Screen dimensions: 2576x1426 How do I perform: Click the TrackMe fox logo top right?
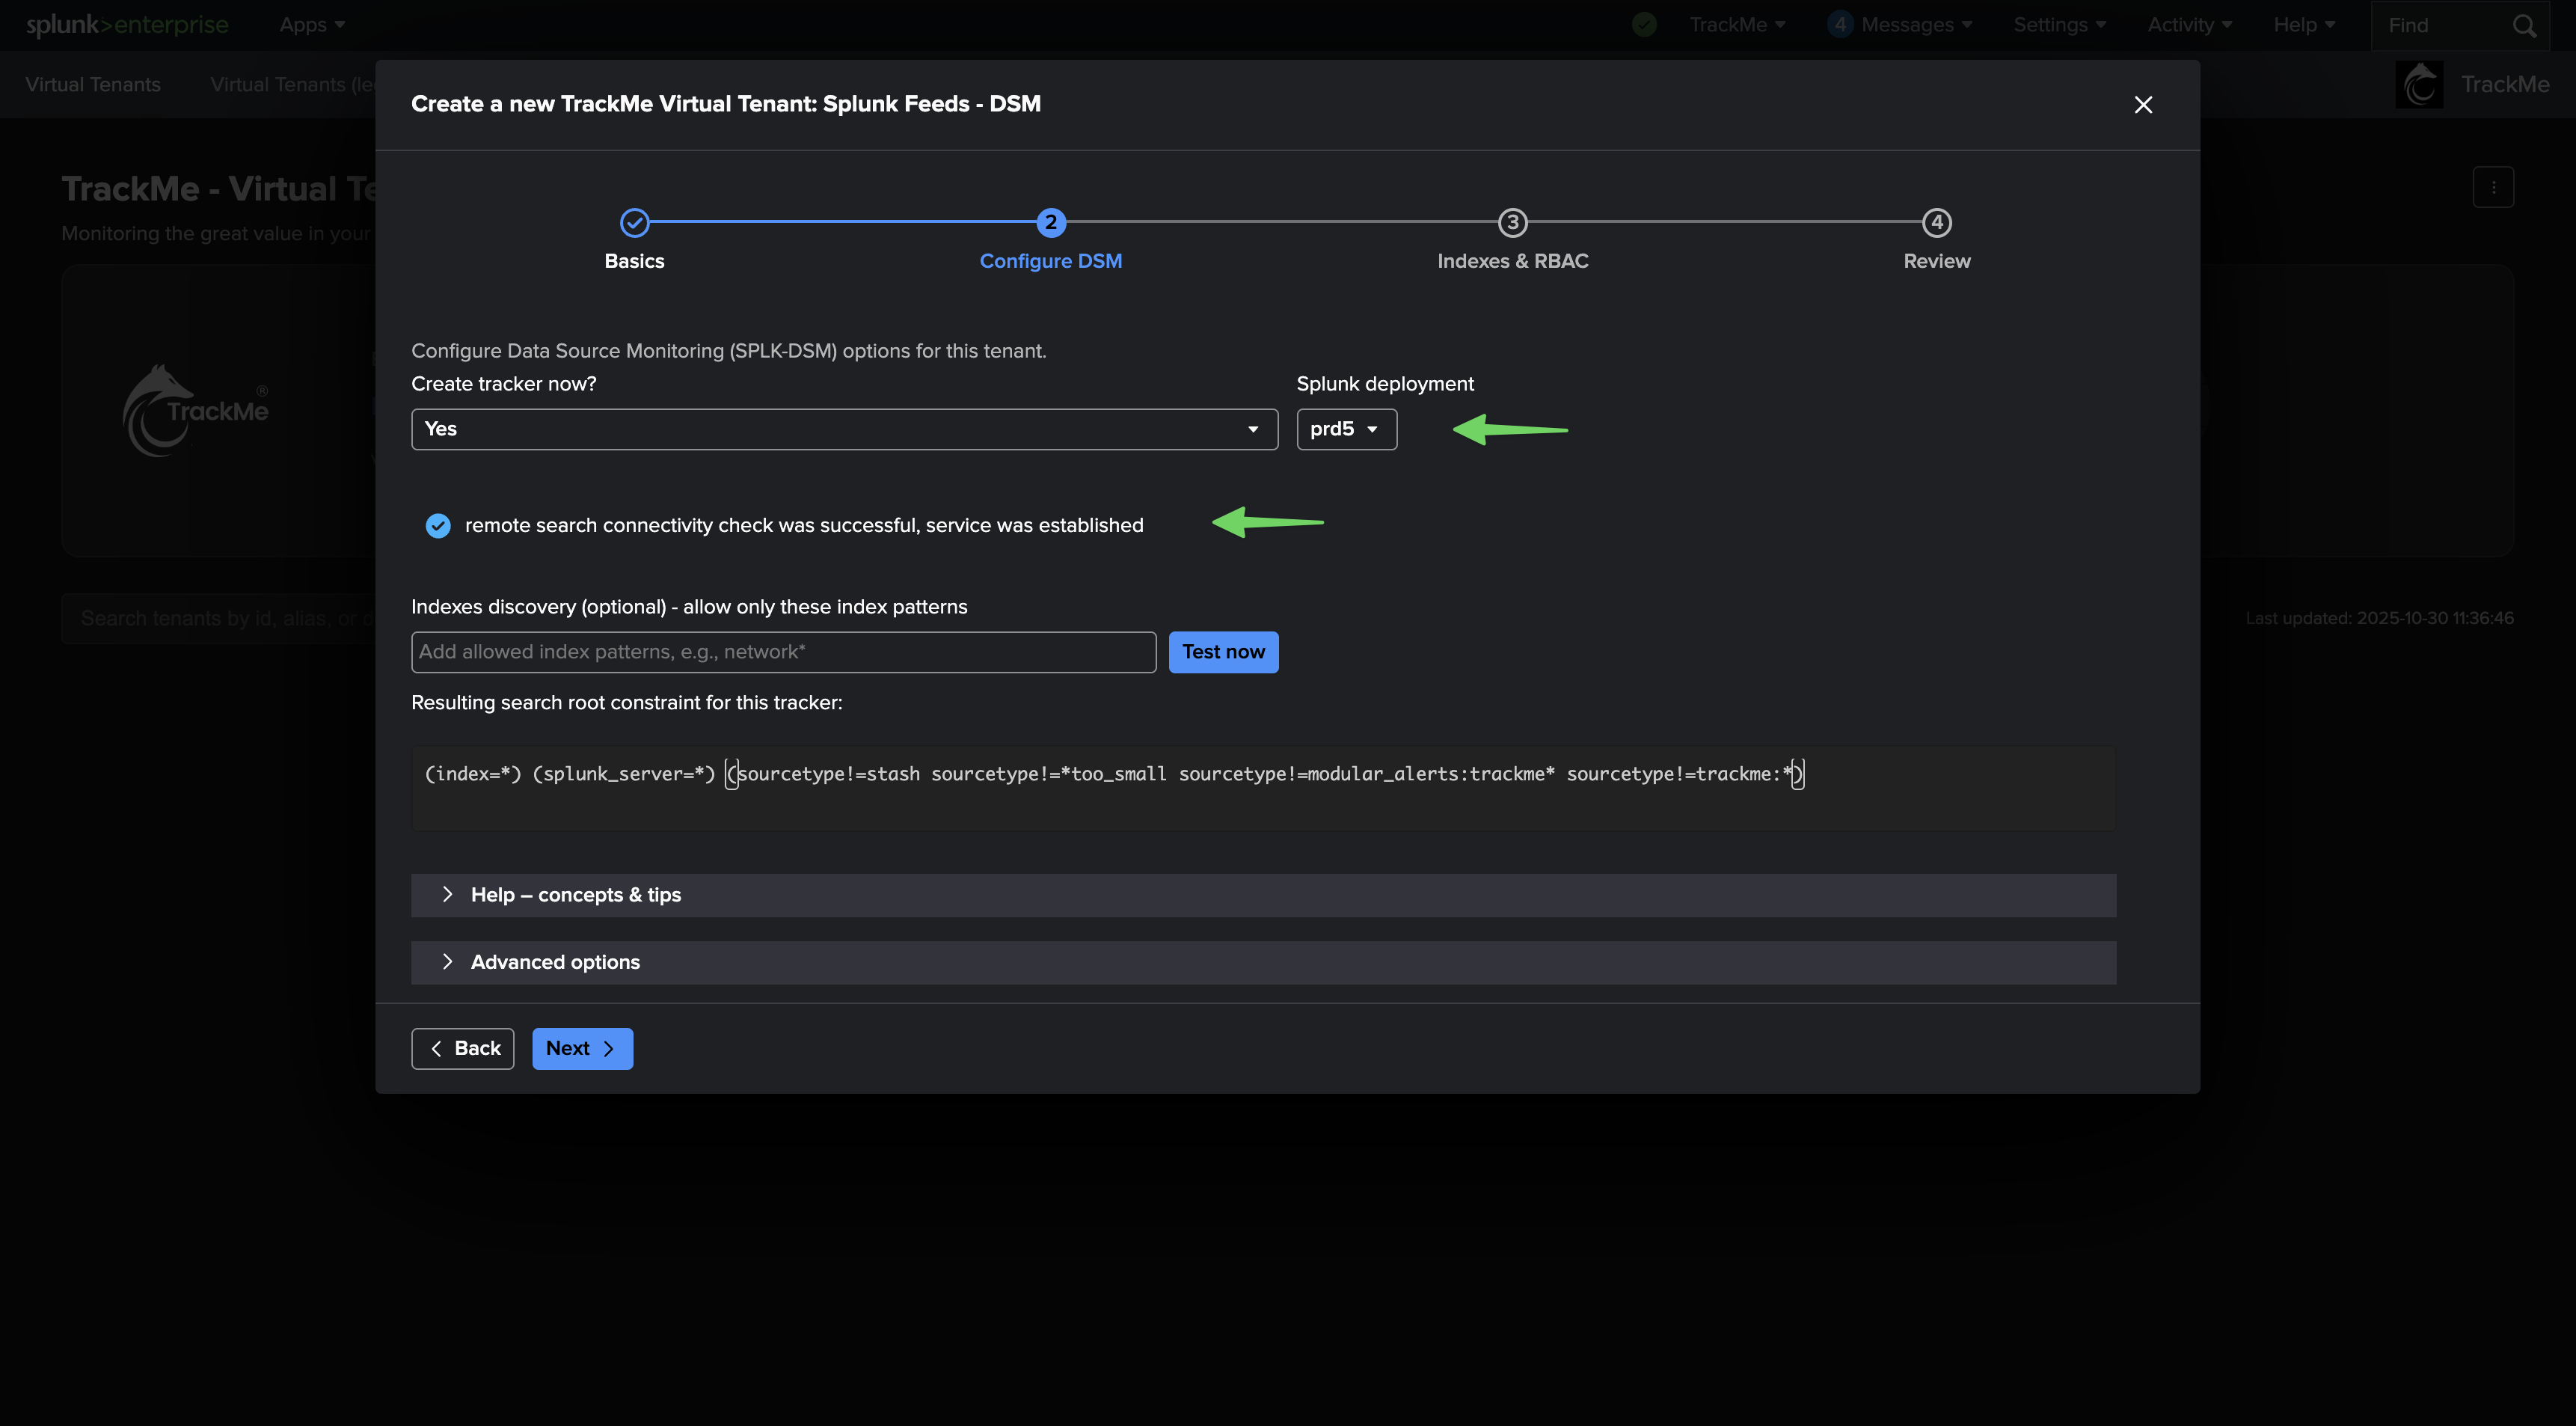click(x=2419, y=85)
